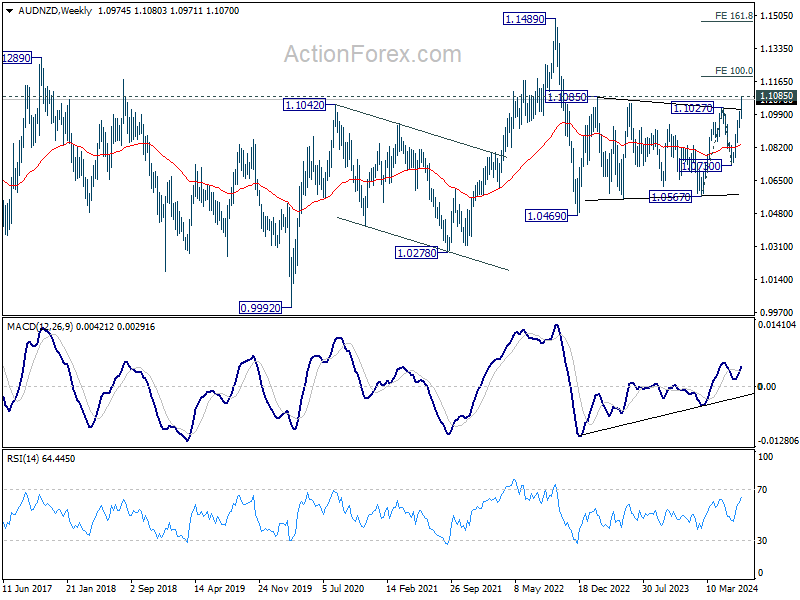800x600 pixels.
Task: Click the MACD(12,26,9) indicator label
Action: click(x=40, y=327)
